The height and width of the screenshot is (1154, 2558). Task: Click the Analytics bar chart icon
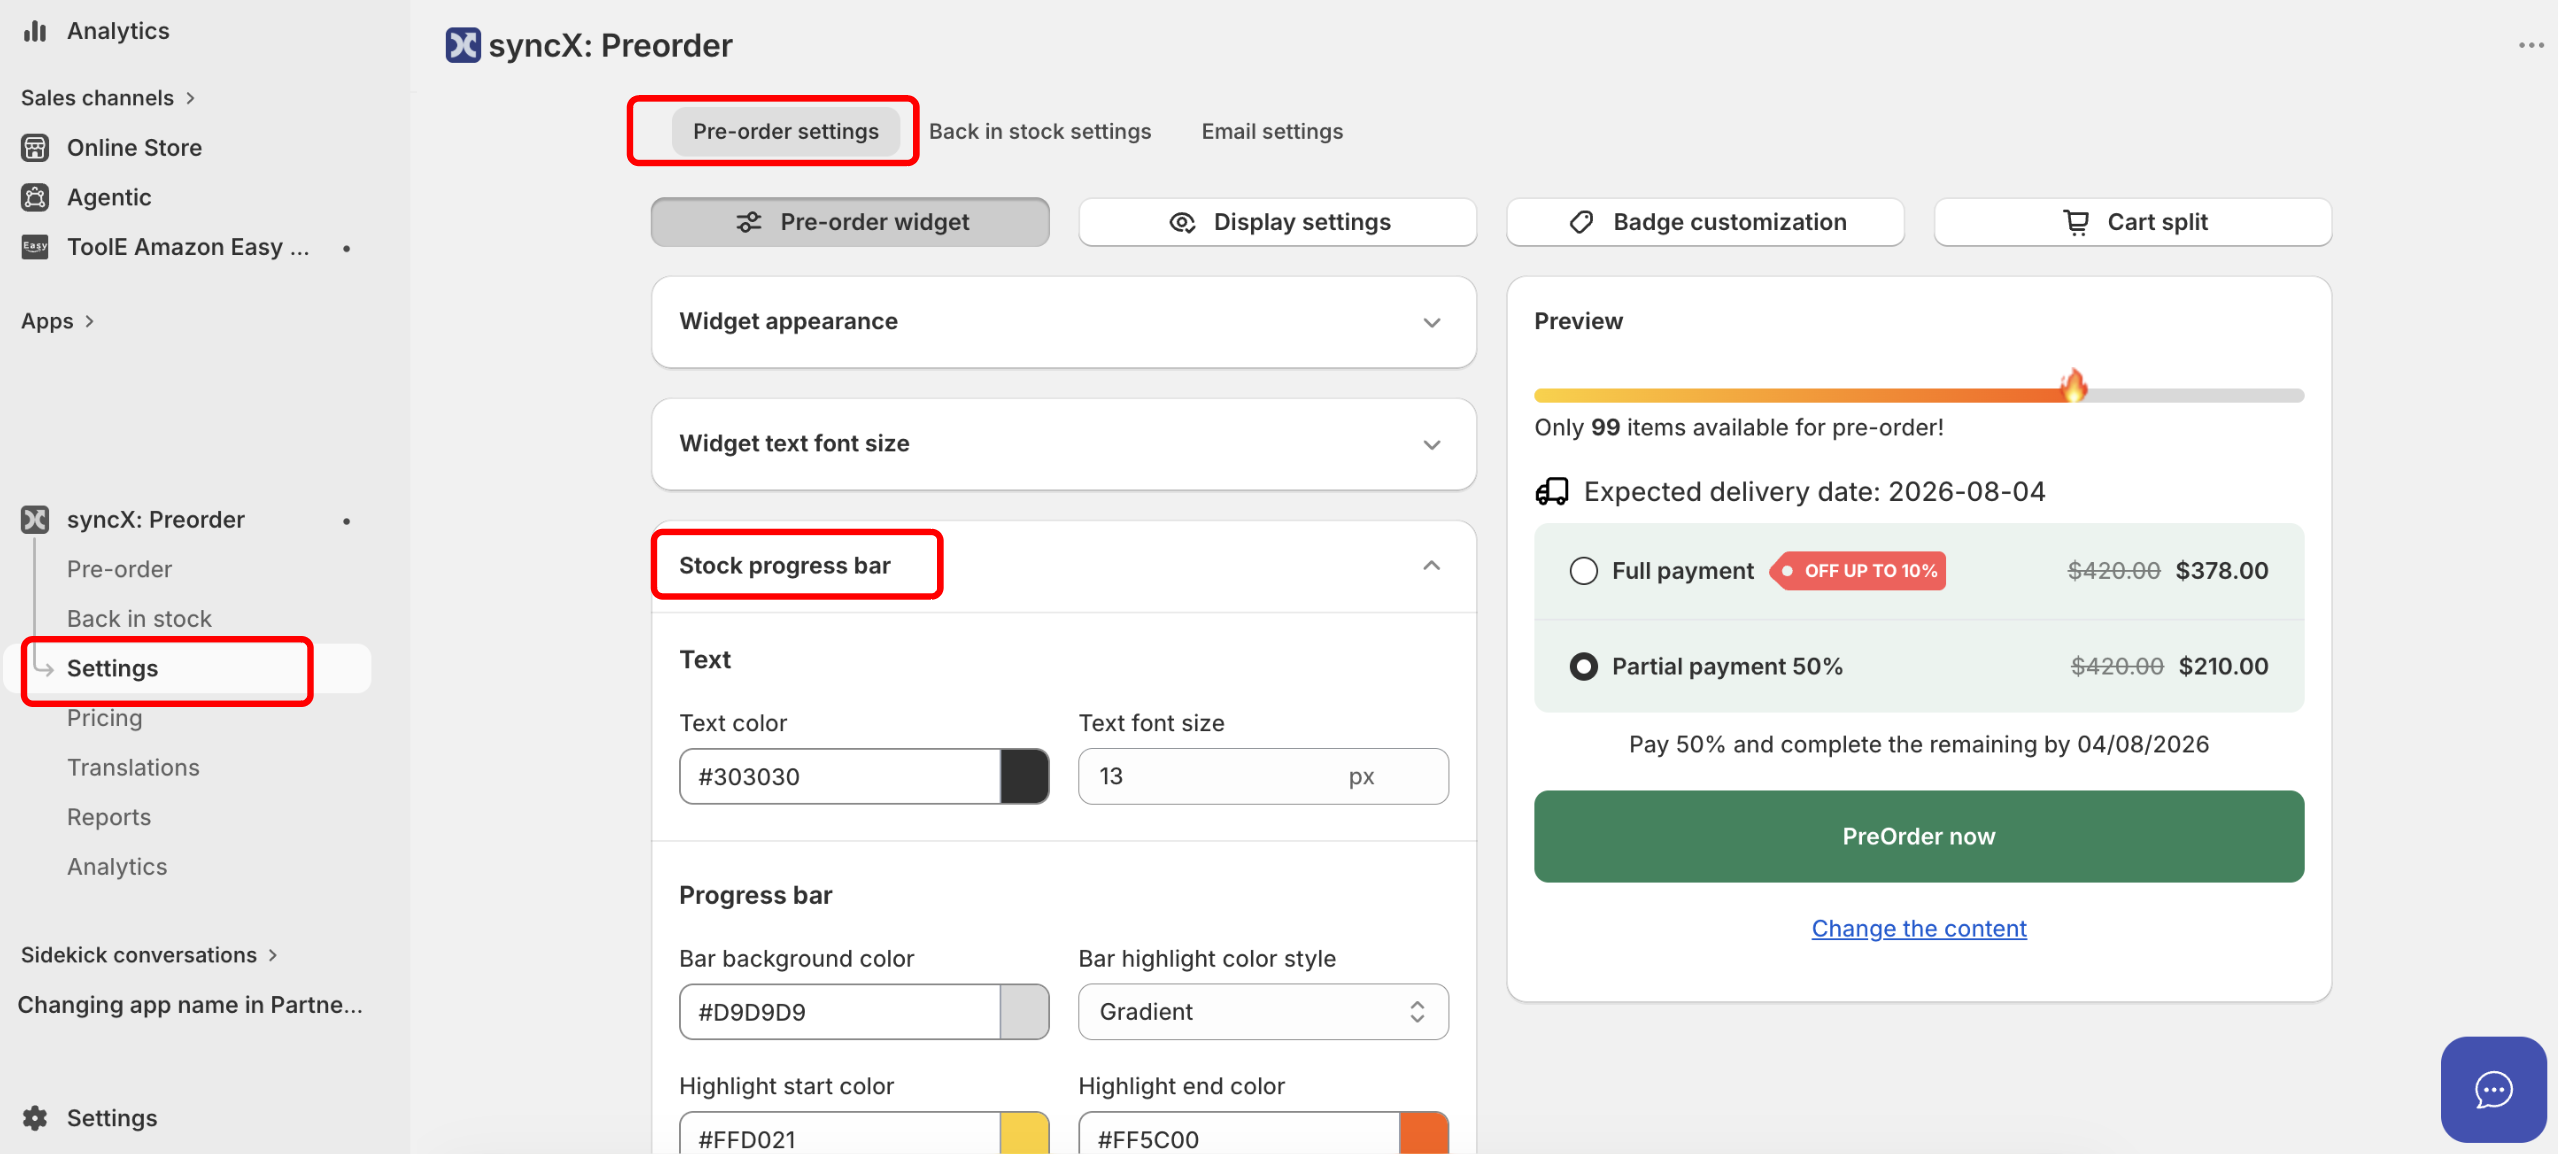(x=35, y=31)
